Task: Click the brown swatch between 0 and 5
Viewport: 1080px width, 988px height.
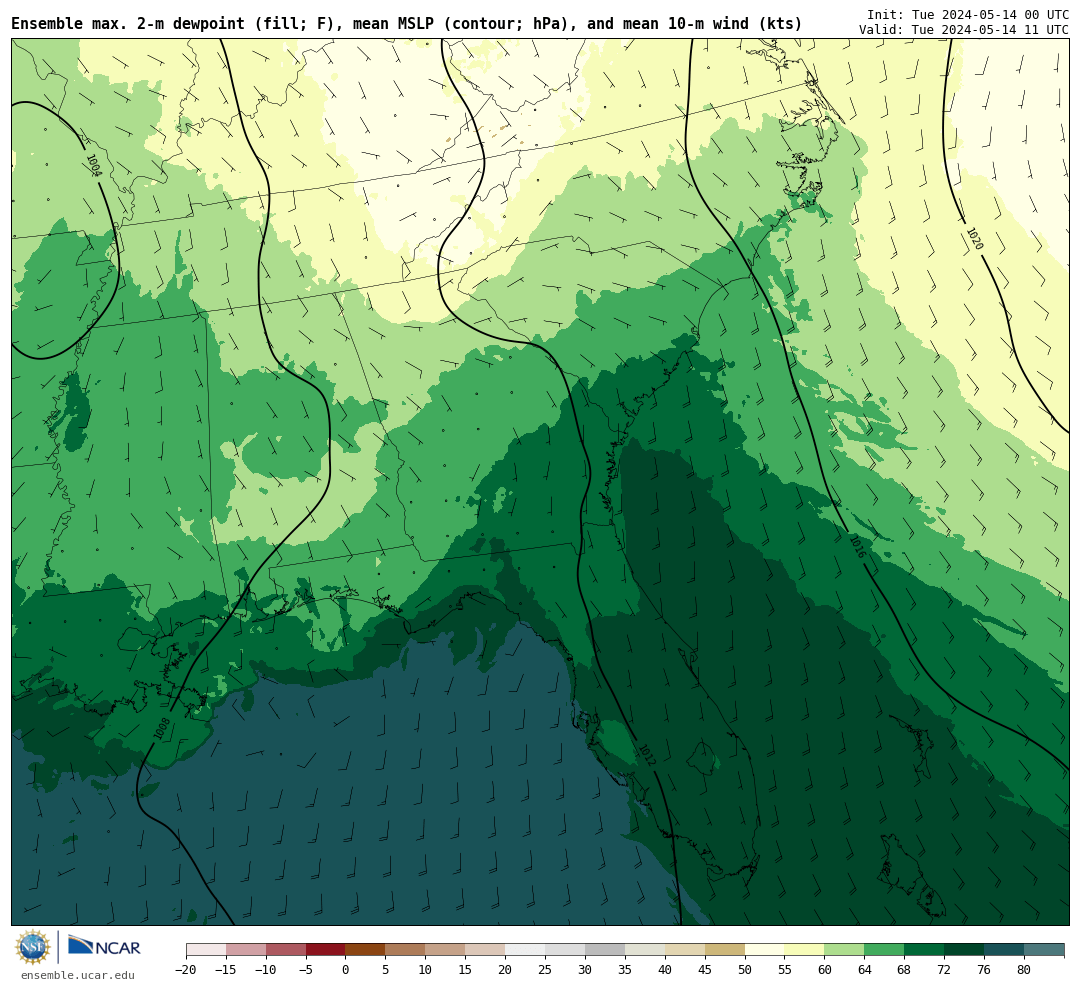Action: [x=366, y=950]
